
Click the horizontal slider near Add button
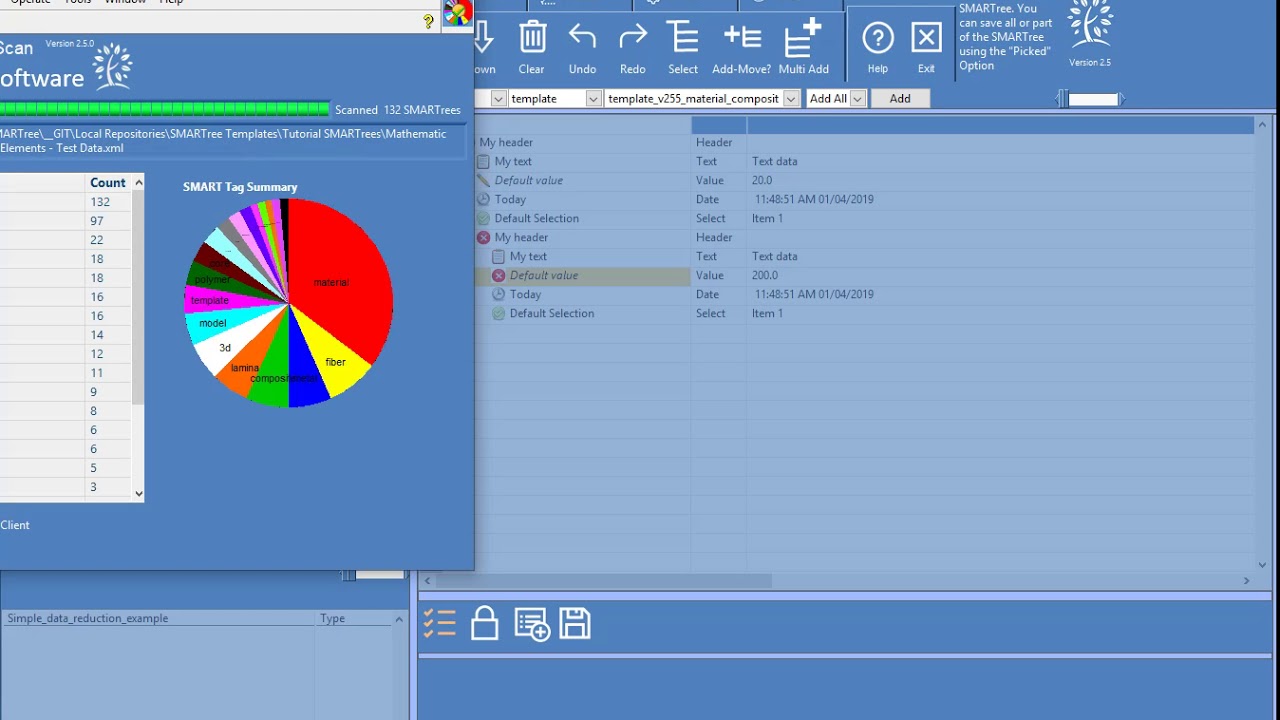click(x=1092, y=99)
